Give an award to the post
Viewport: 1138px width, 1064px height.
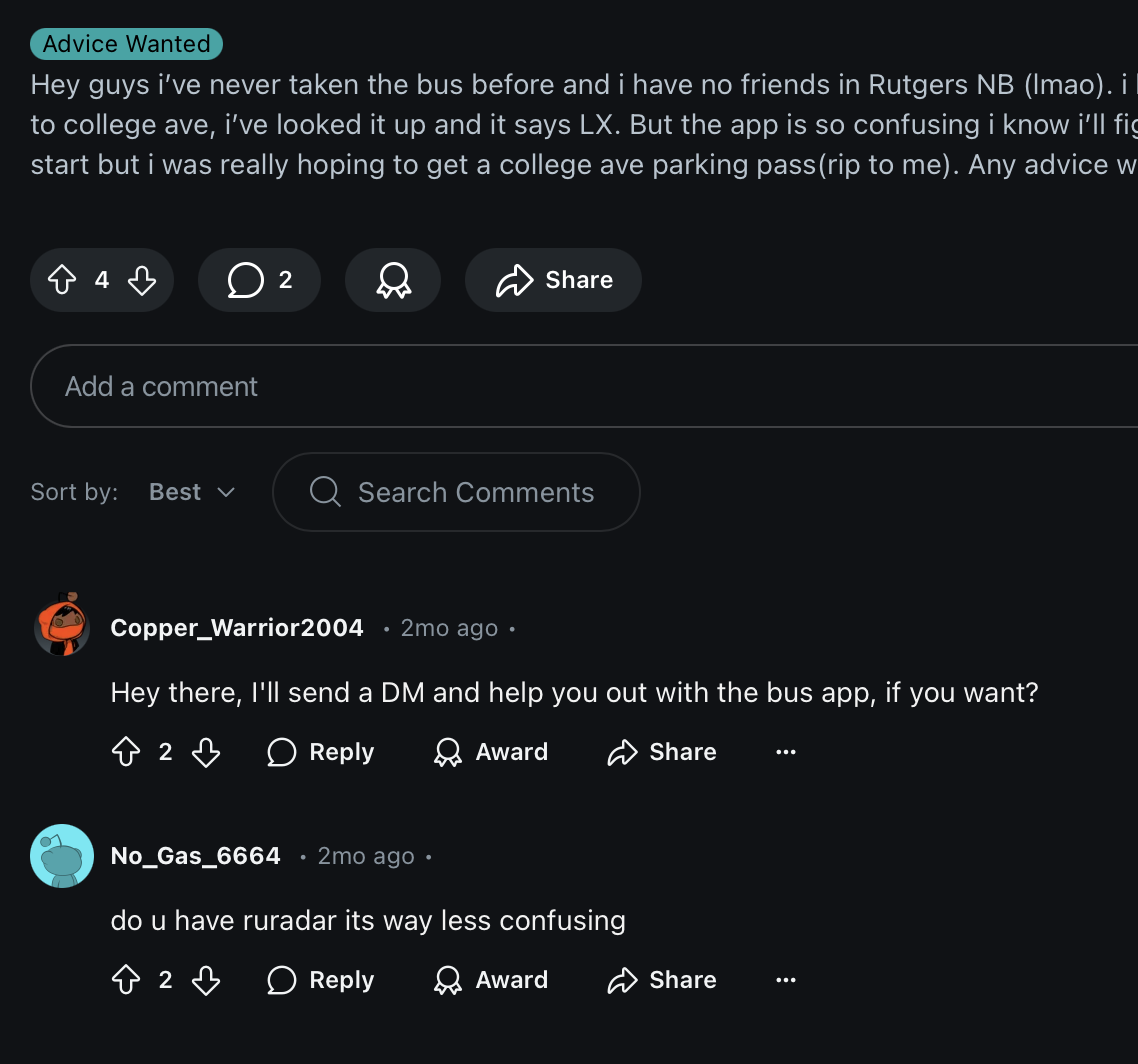[x=393, y=280]
